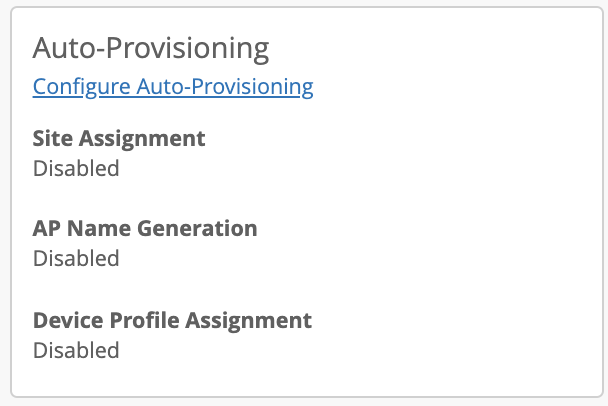Open the Configure Auto-Provisioning link
Screen dimensions: 608x406
pos(173,87)
